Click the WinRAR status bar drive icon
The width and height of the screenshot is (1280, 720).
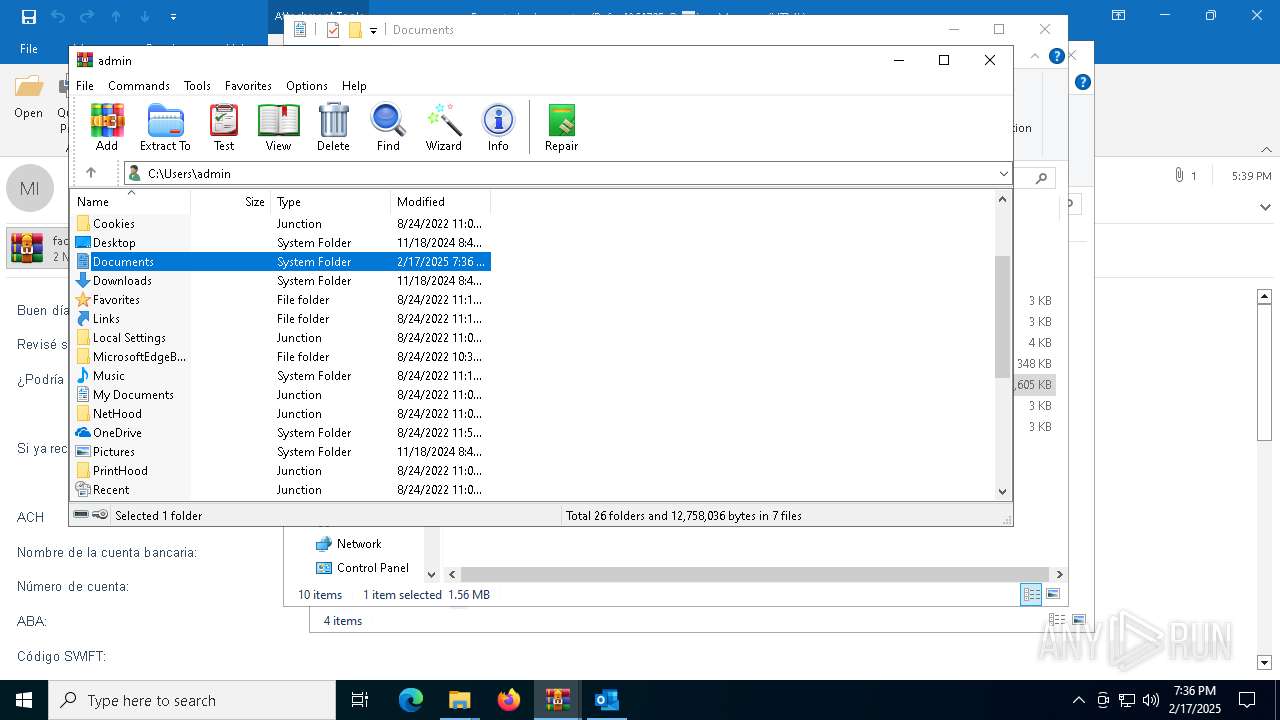81,515
